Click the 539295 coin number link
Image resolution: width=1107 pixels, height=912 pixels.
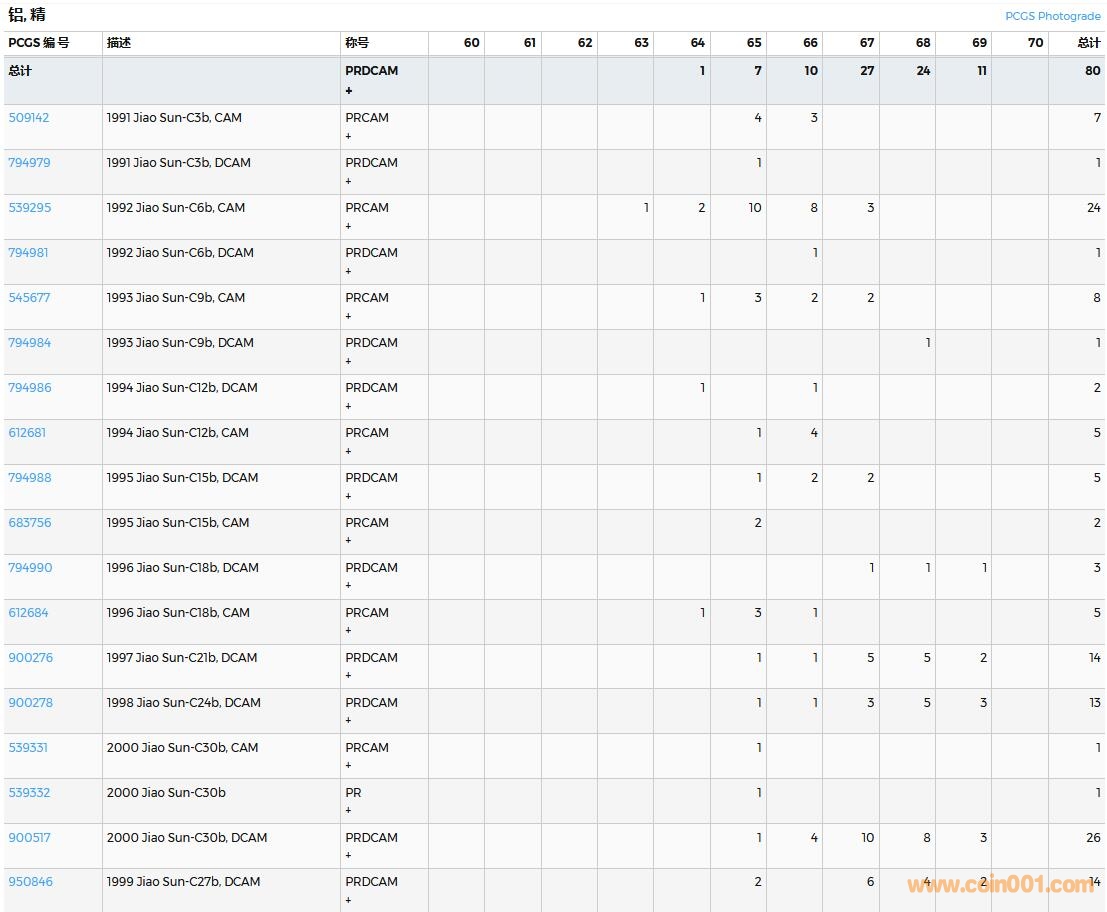[29, 208]
